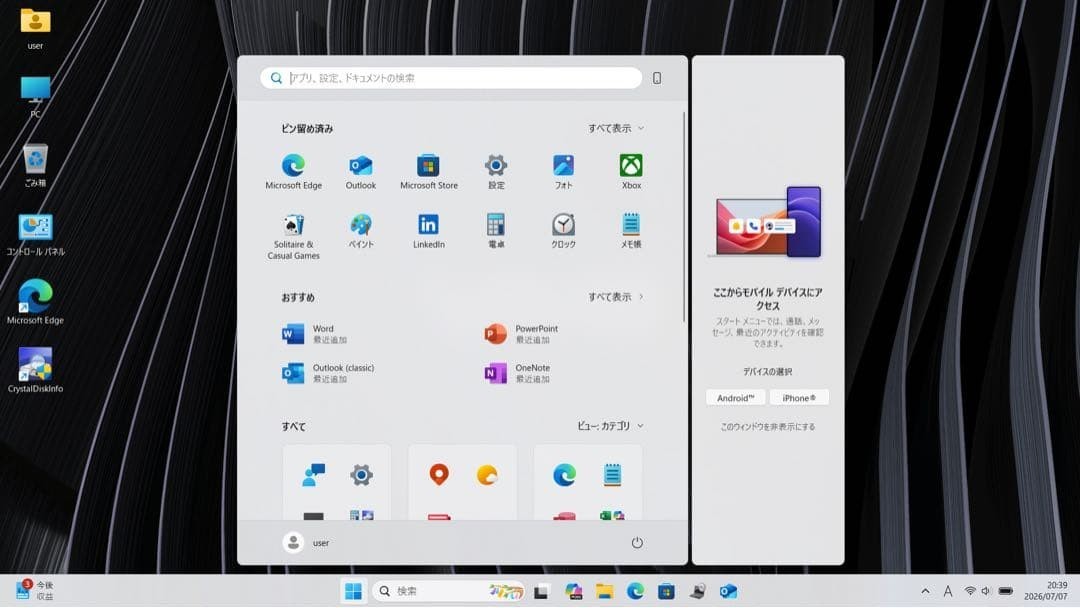Click the Start menu search field

(451, 78)
